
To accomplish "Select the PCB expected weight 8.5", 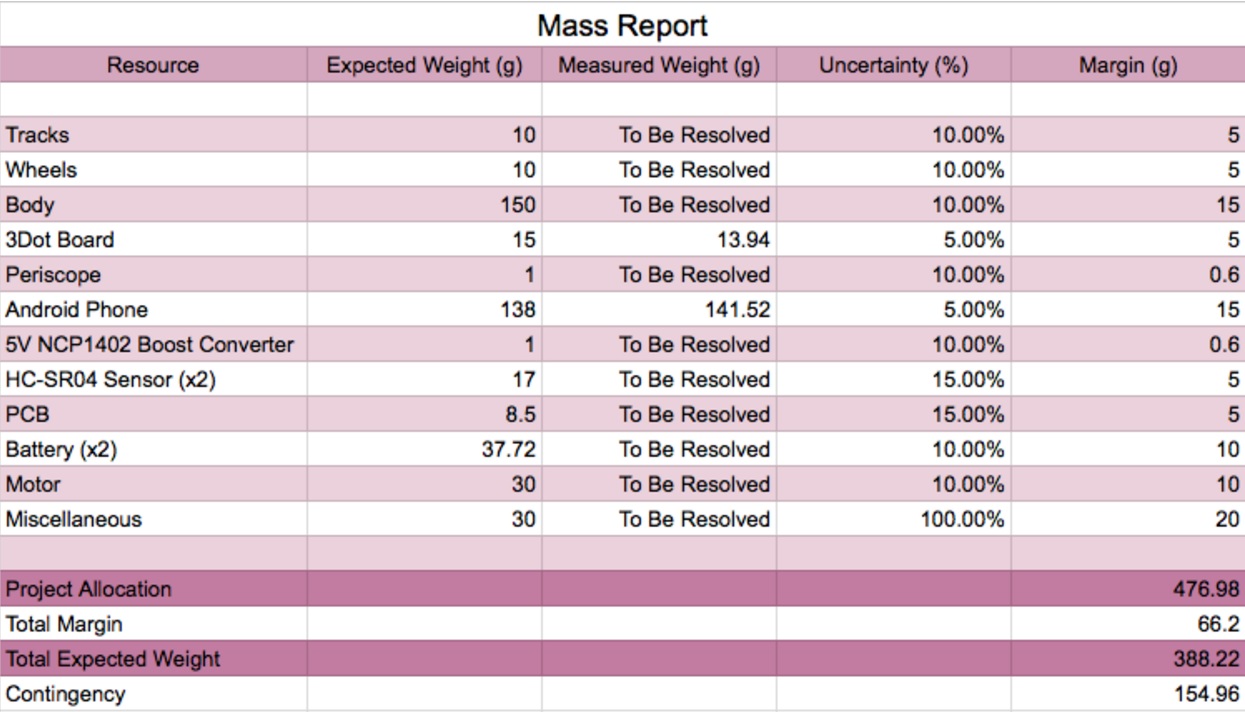I will click(x=424, y=414).
